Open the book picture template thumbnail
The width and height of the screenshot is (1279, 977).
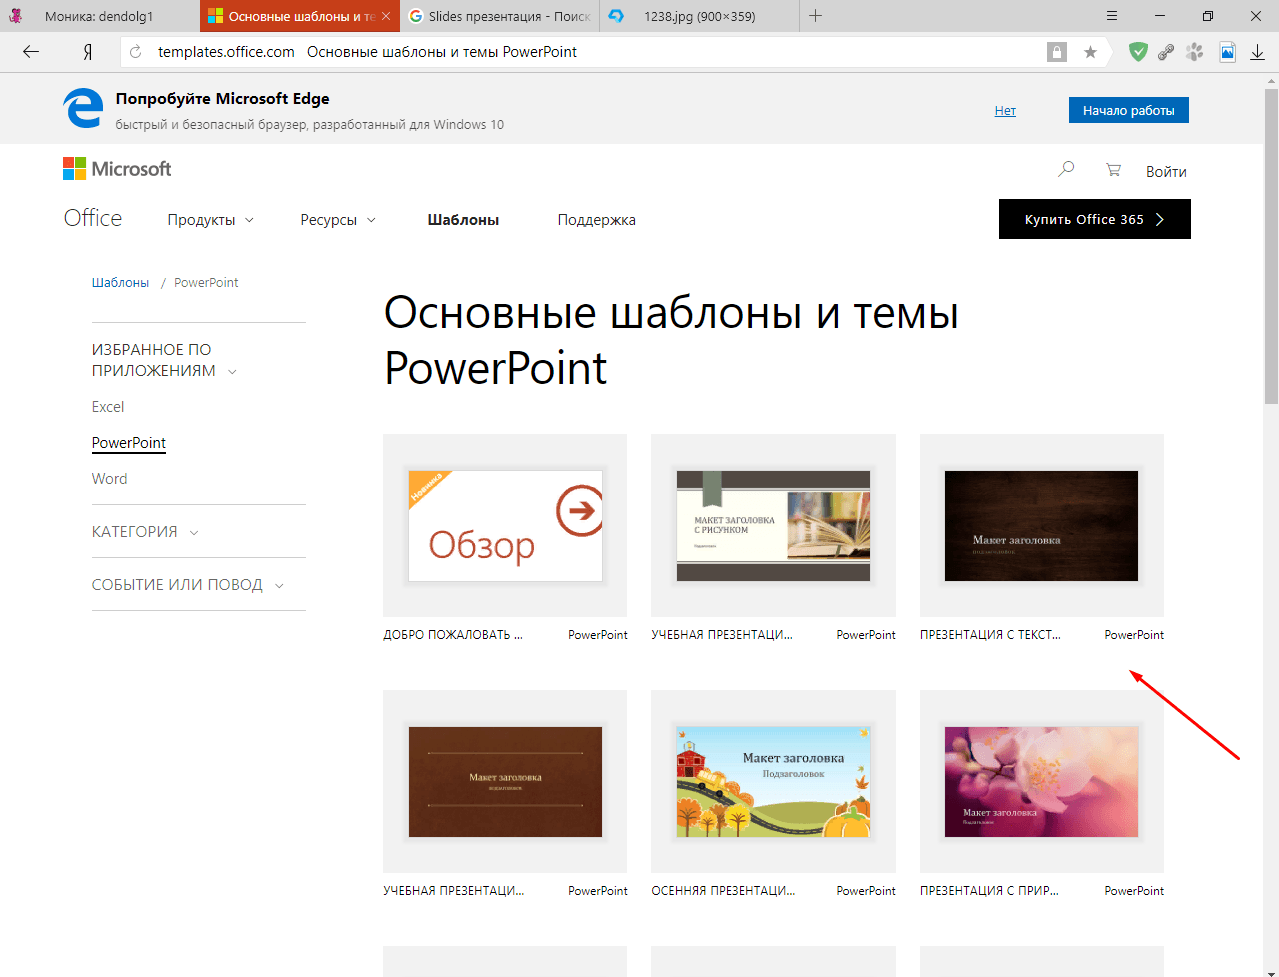pyautogui.click(x=773, y=526)
